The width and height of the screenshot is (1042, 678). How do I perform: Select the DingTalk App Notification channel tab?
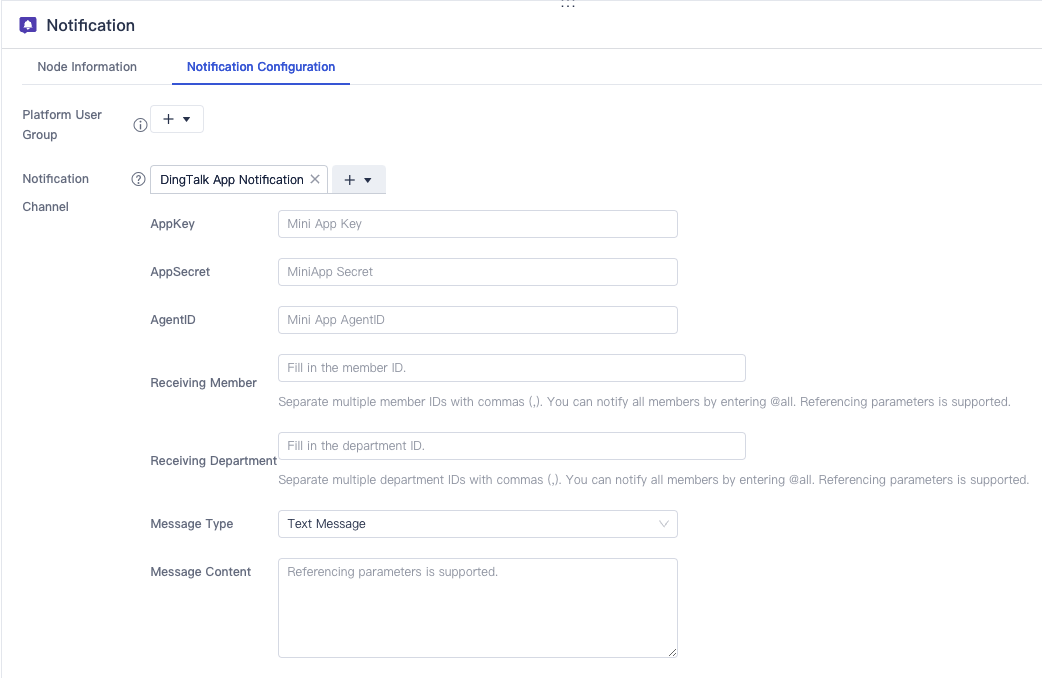231,180
